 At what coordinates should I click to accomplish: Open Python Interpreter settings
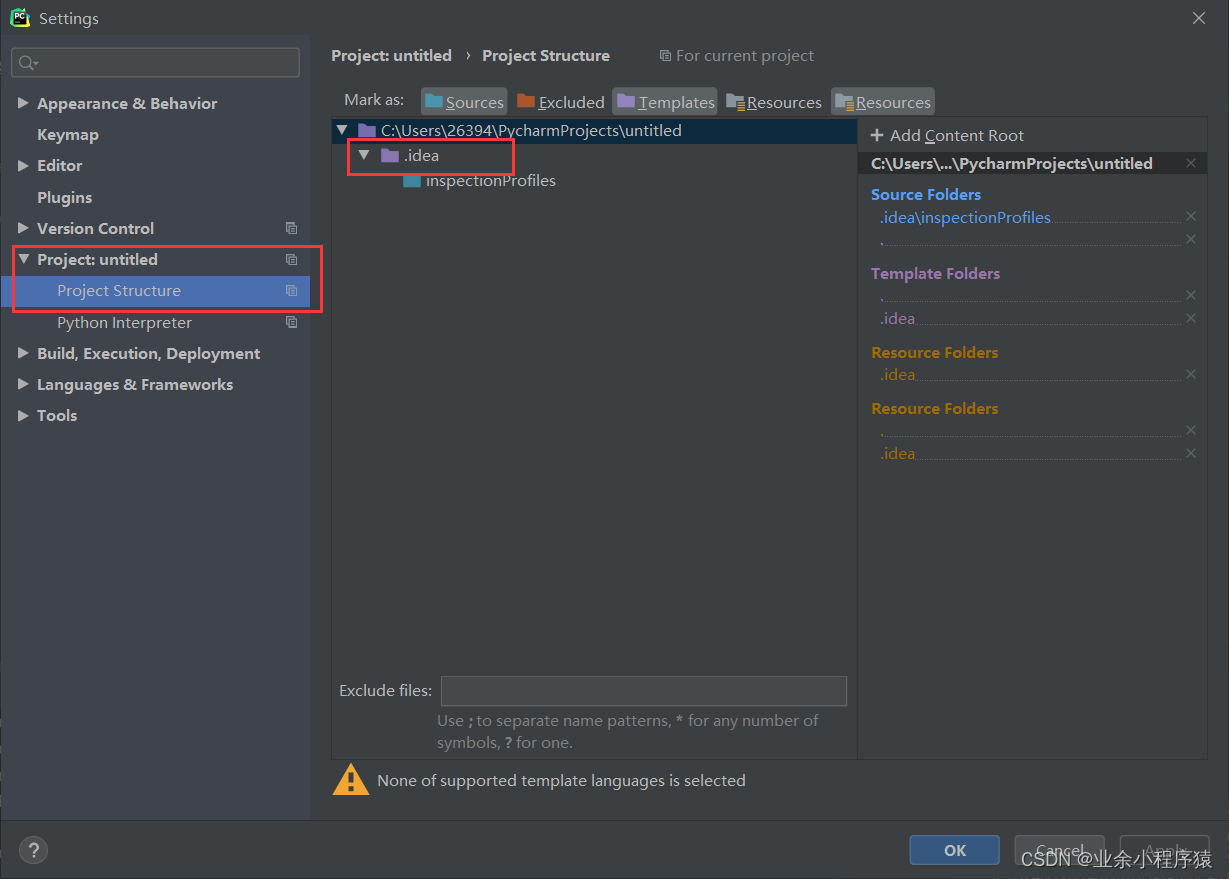(124, 322)
